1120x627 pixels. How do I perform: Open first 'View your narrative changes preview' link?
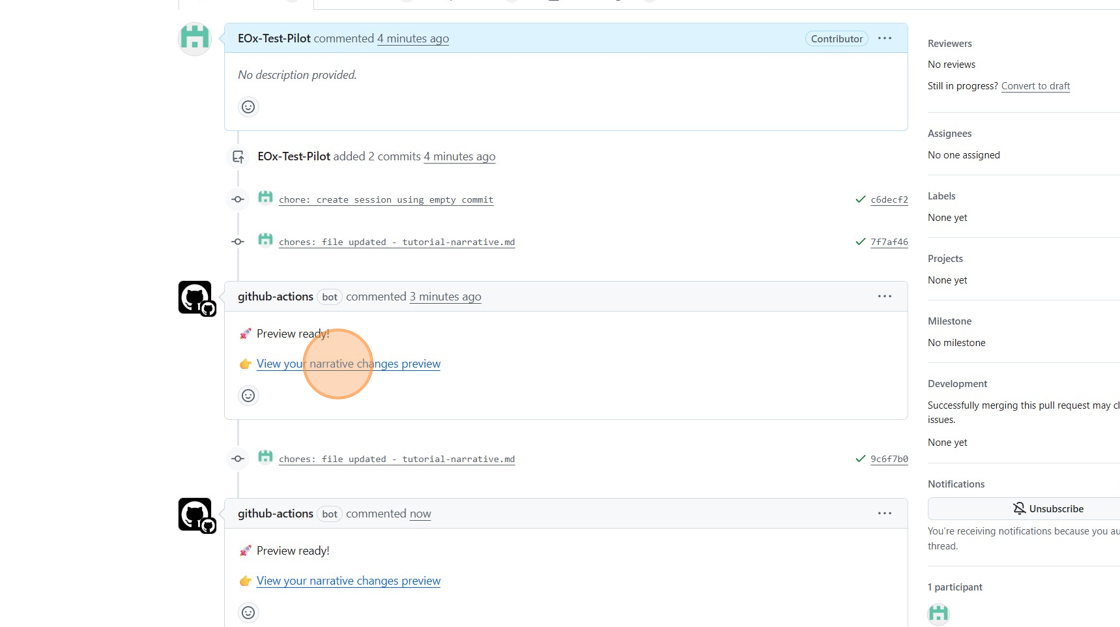point(348,364)
